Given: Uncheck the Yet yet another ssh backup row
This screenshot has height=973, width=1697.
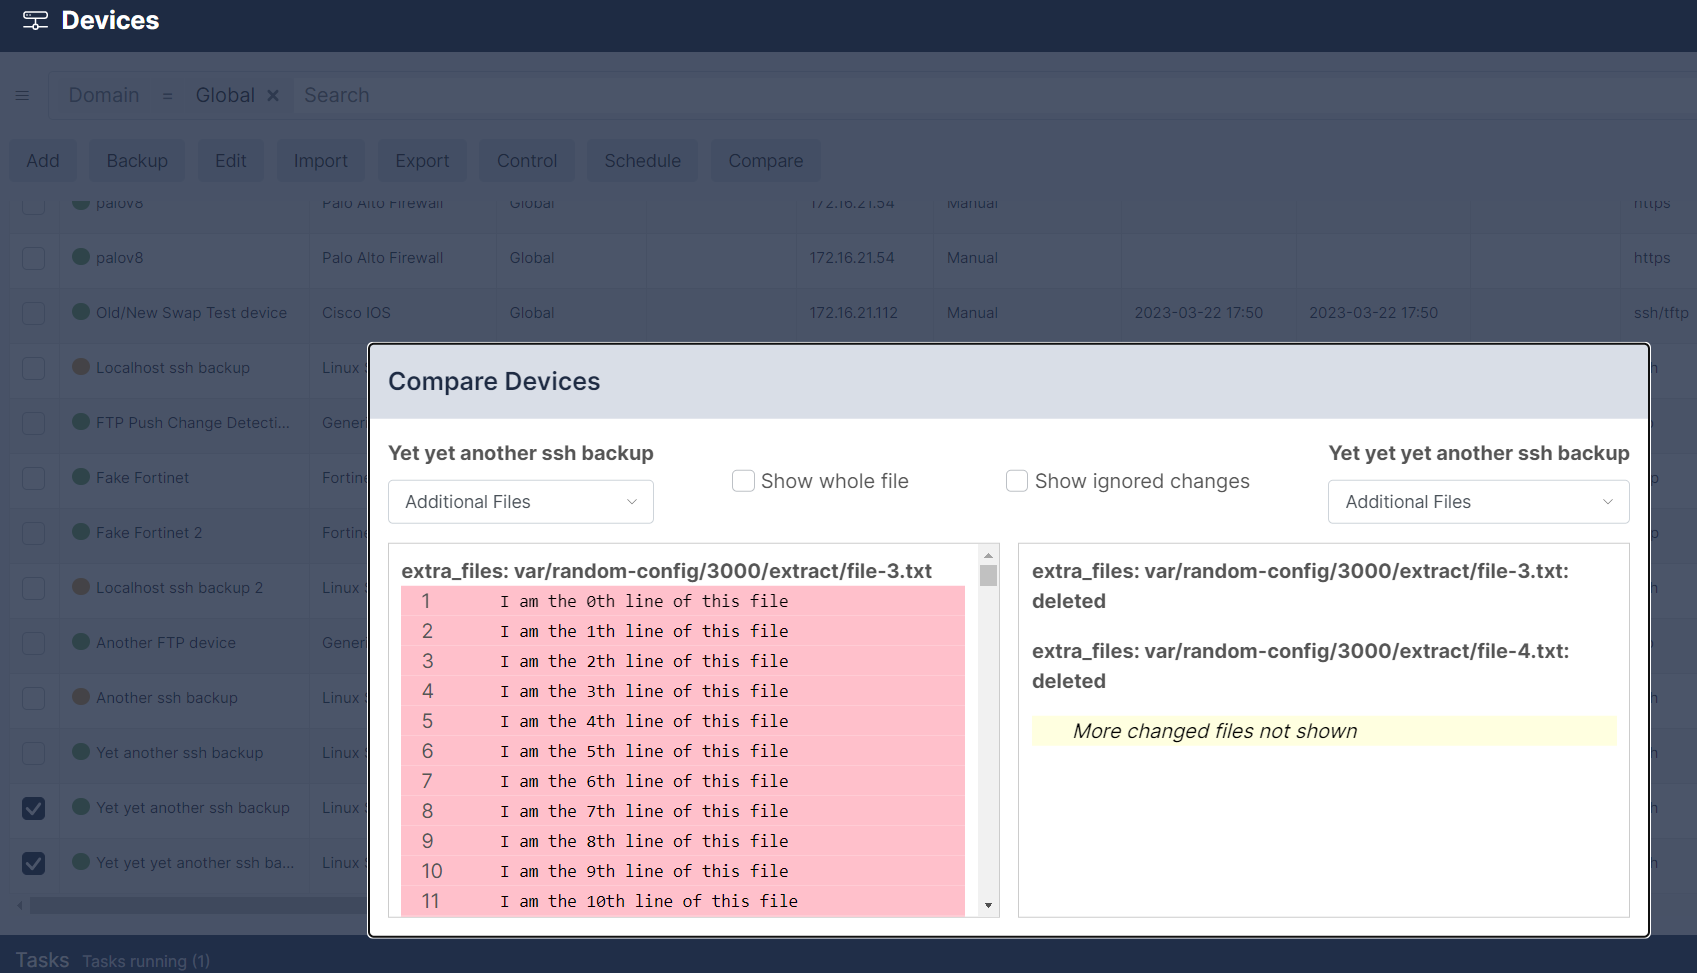Looking at the screenshot, I should point(34,808).
